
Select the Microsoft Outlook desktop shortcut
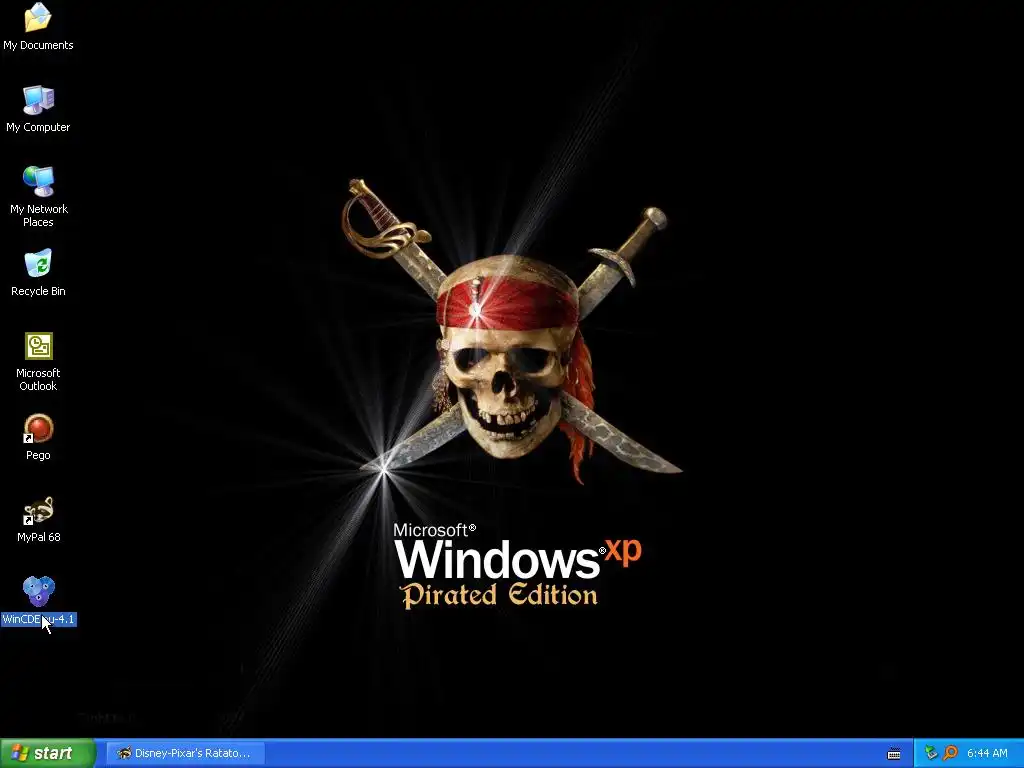(39, 346)
